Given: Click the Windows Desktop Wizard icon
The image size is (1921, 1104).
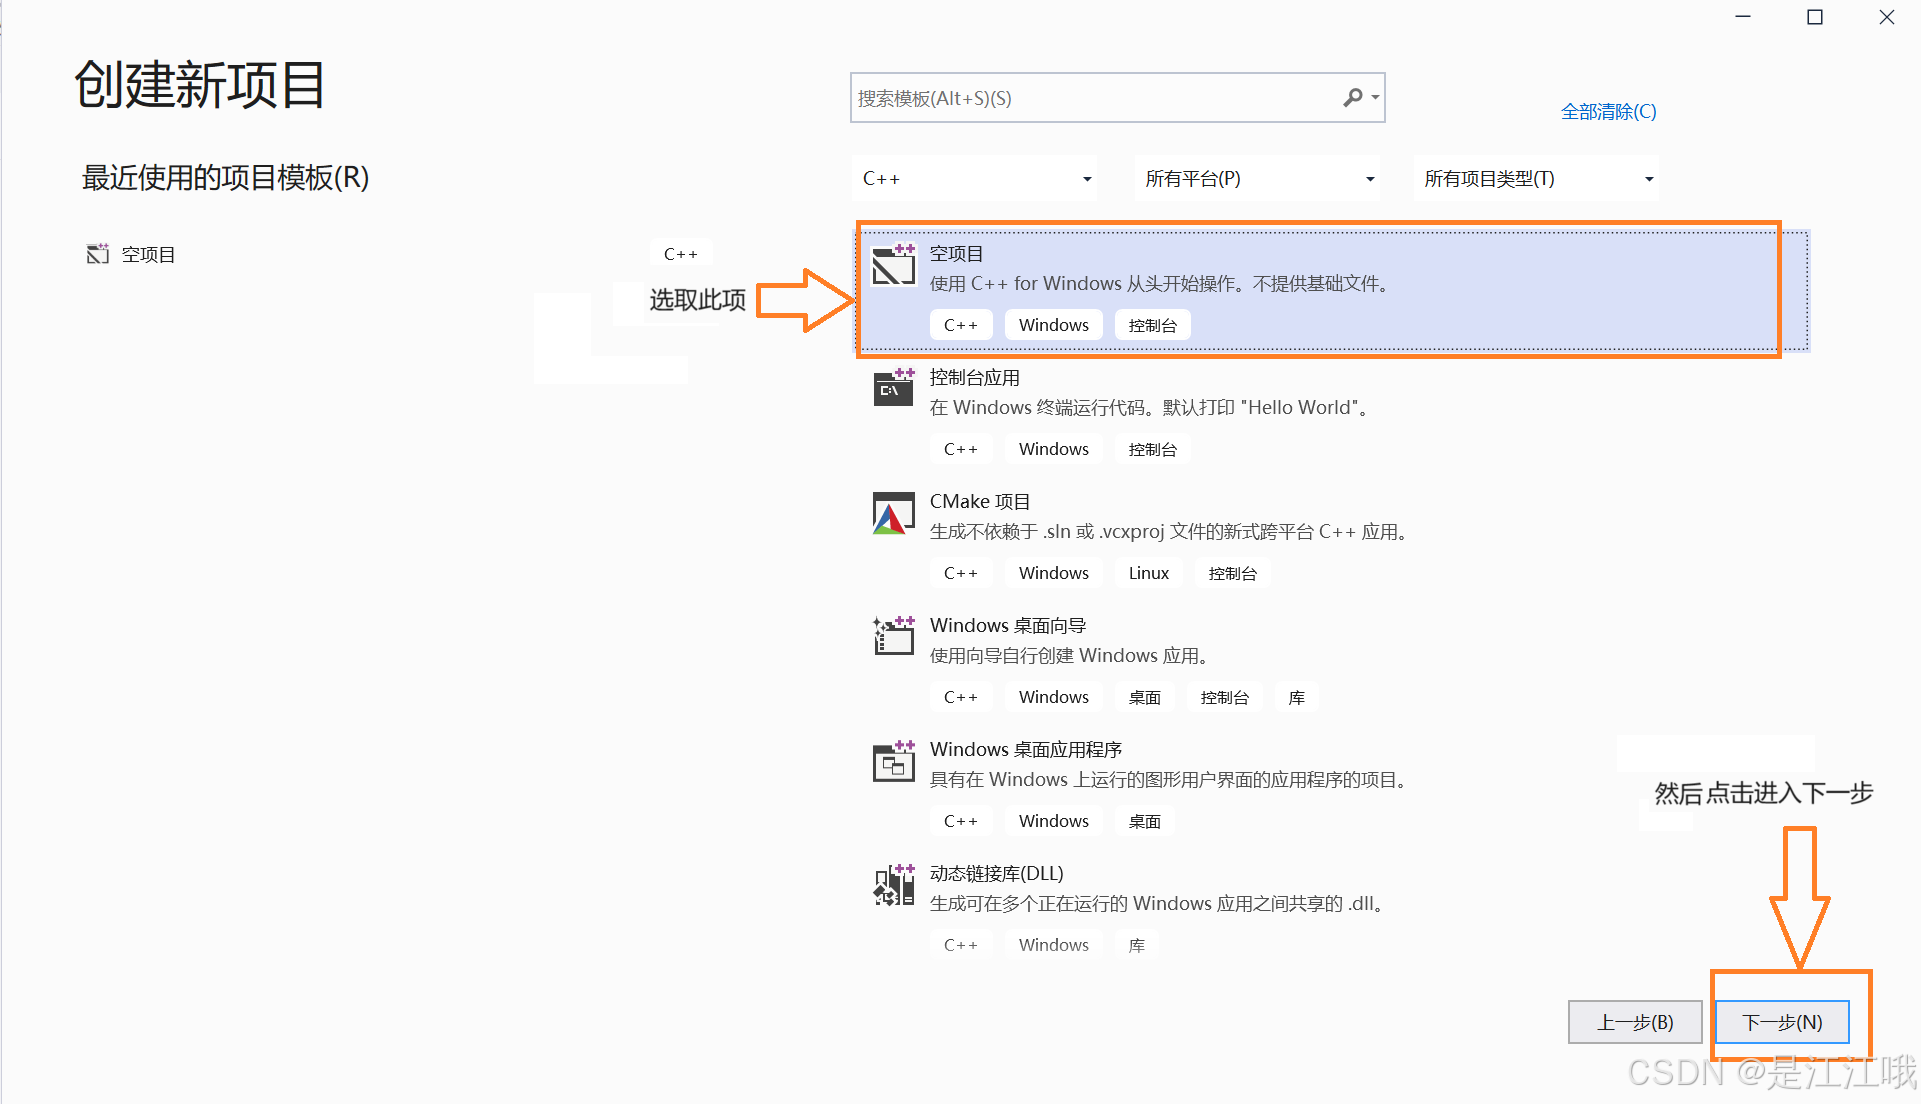Looking at the screenshot, I should click(x=893, y=636).
